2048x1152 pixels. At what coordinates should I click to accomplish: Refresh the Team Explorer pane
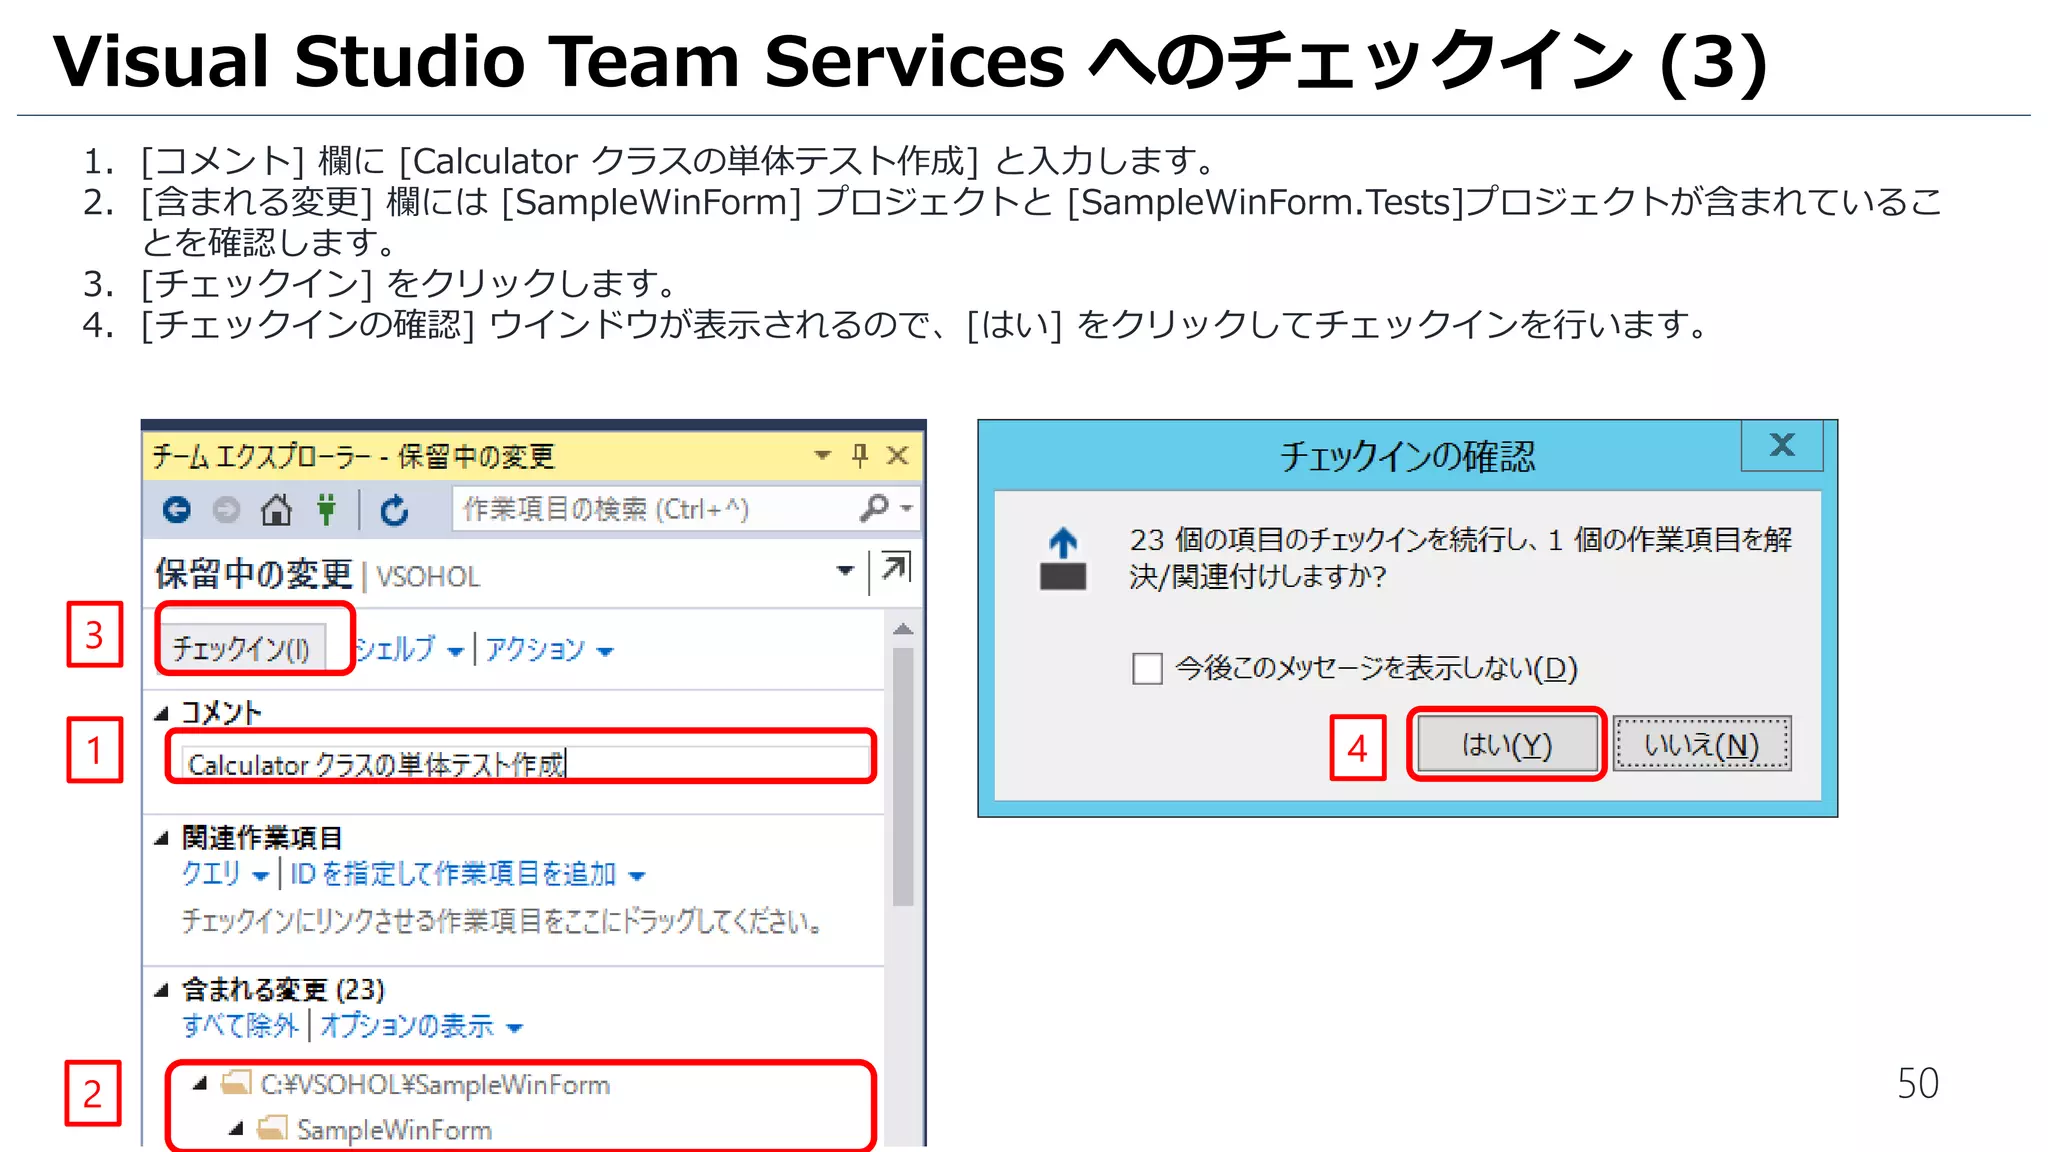(394, 510)
